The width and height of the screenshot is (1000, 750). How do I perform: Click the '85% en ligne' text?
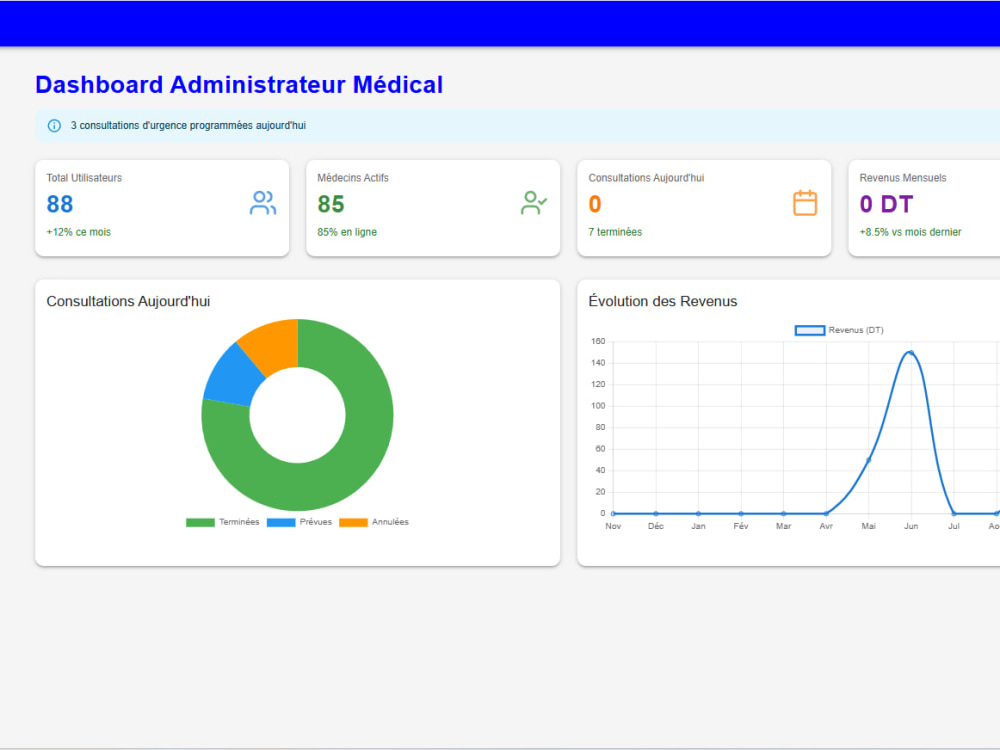pos(347,232)
